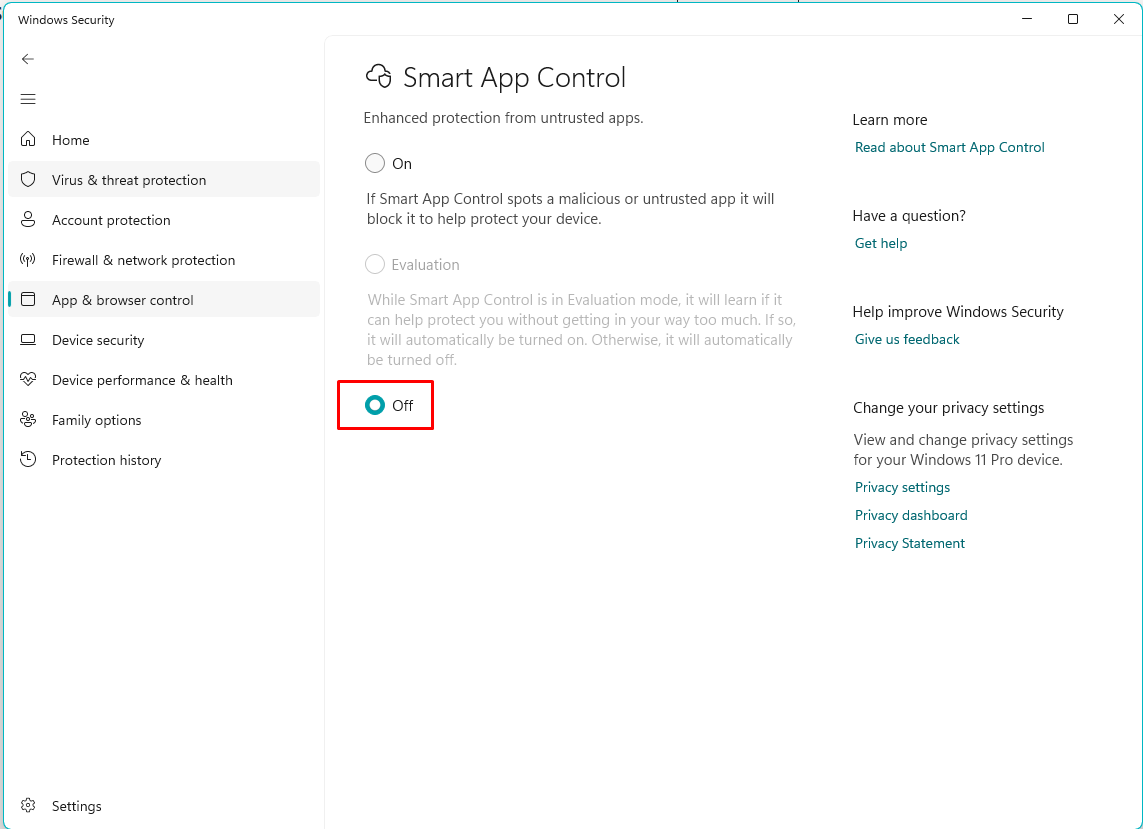Select the On radio button

375,163
